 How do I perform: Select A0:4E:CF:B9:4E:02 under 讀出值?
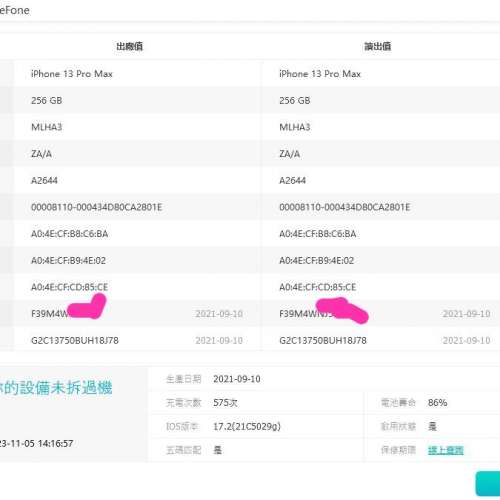point(317,260)
